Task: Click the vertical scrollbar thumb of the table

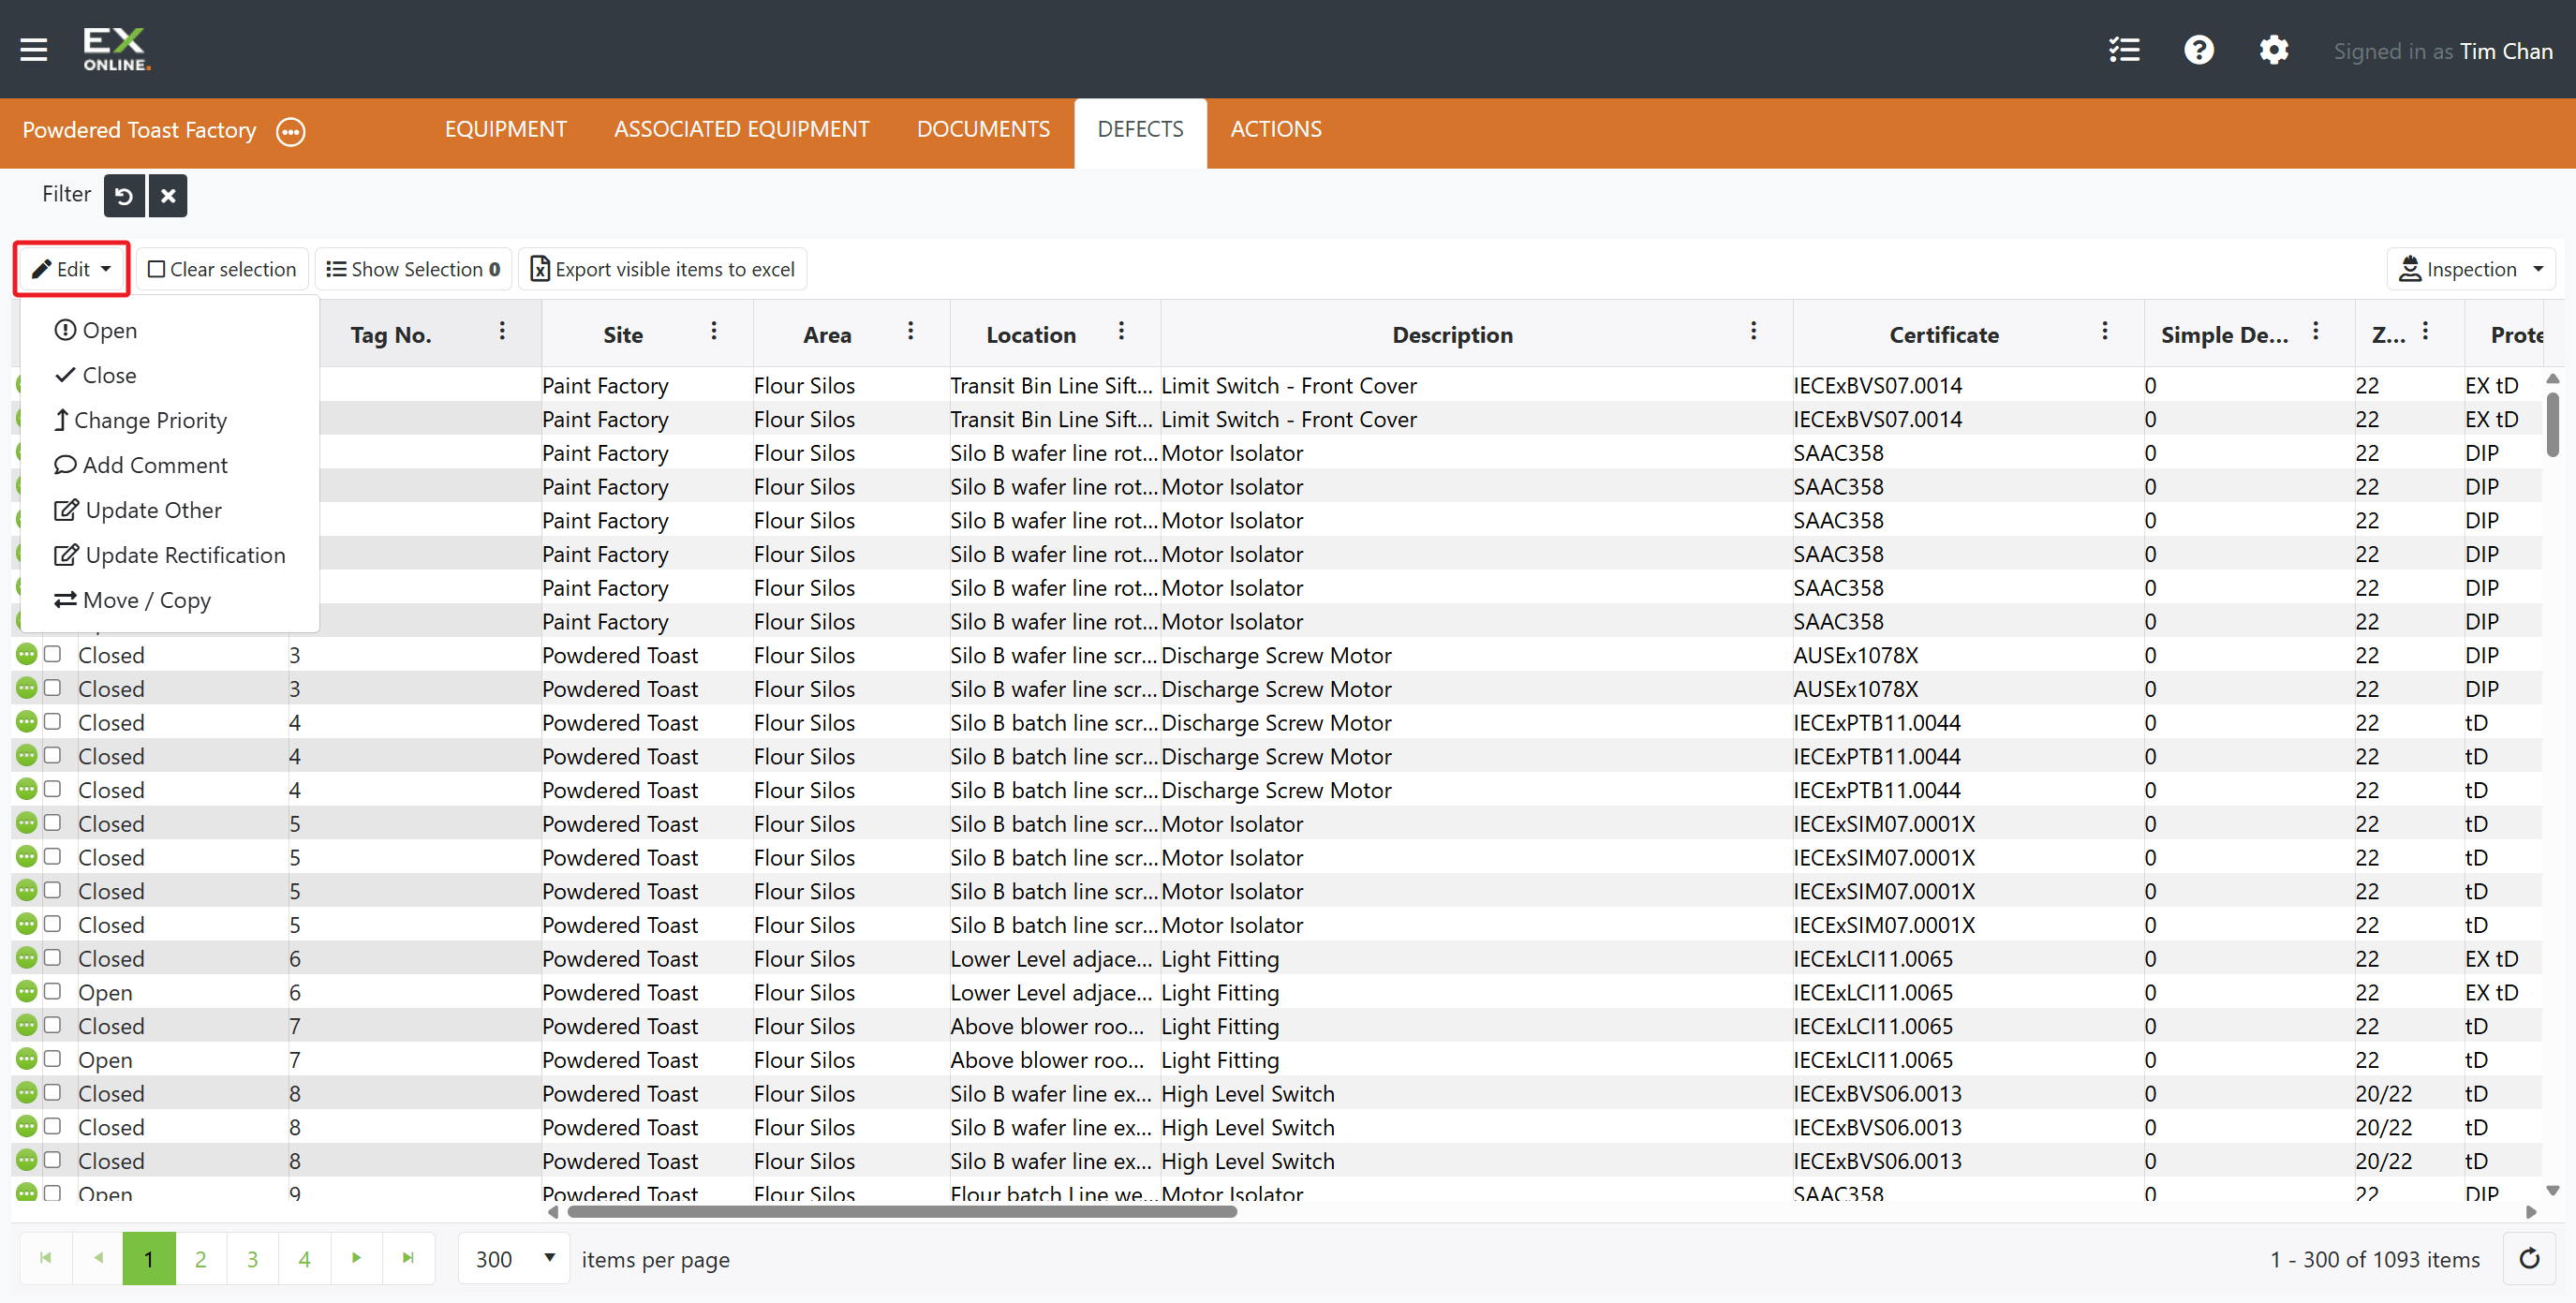Action: point(2552,424)
